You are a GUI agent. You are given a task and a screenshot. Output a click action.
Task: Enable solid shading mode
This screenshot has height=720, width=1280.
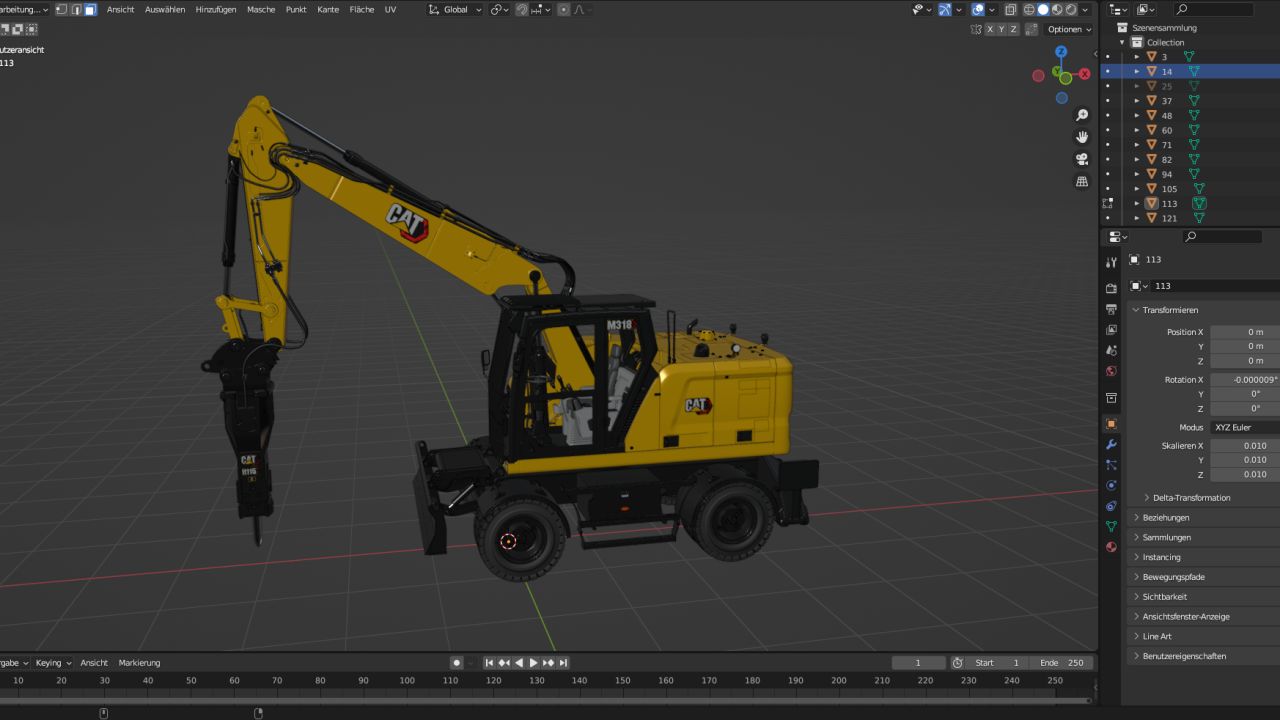point(1043,9)
